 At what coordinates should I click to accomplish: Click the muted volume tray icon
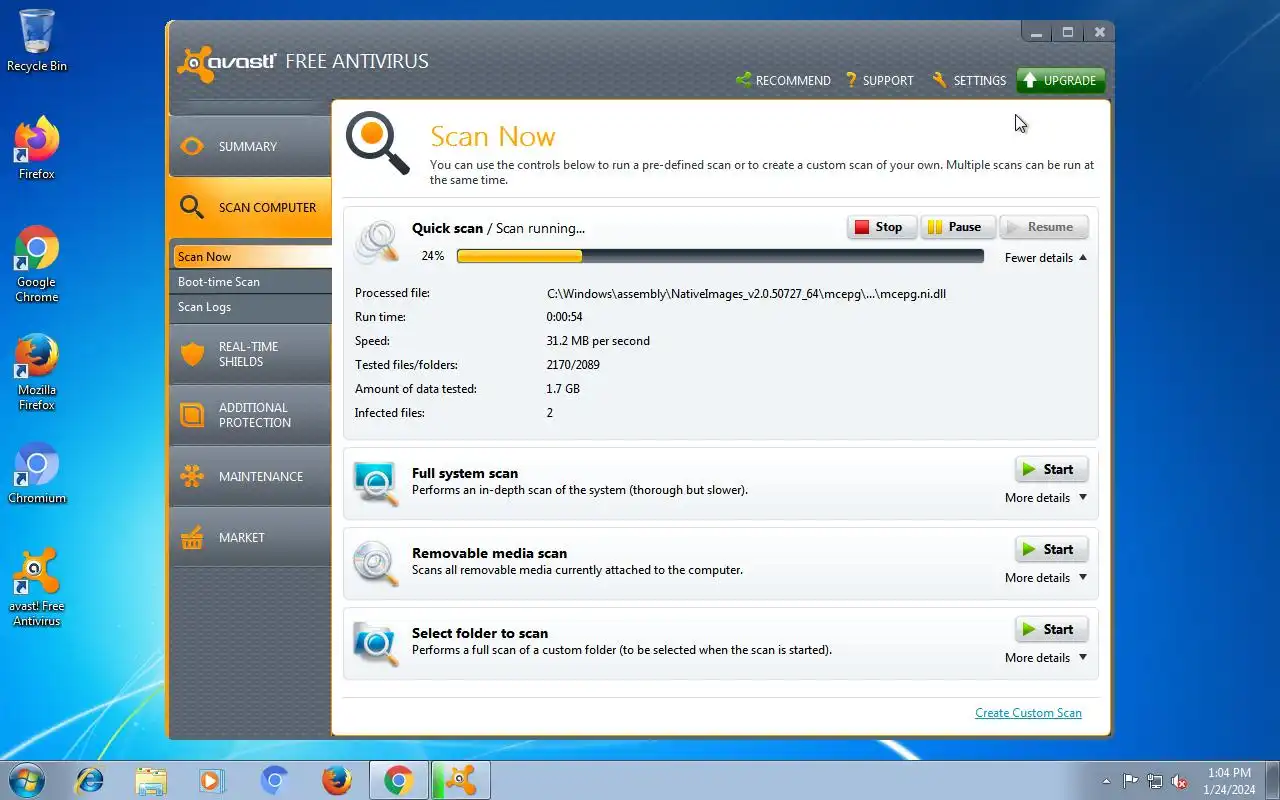tap(1180, 781)
